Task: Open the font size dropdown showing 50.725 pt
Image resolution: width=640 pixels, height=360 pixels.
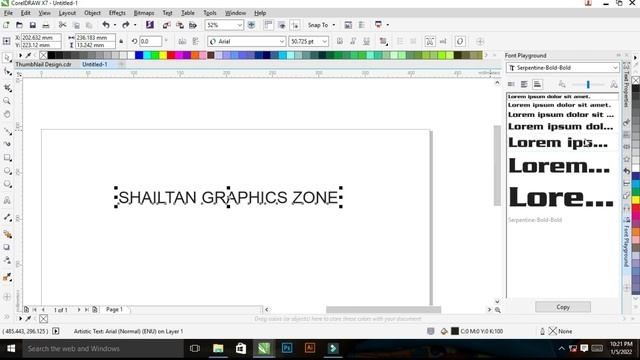Action: 324,41
